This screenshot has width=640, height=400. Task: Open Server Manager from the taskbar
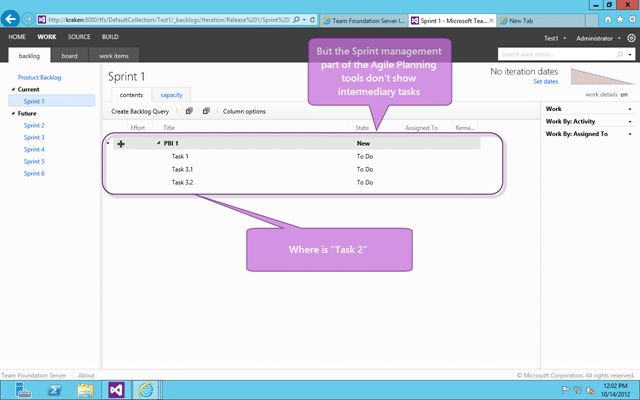pyautogui.click(x=23, y=391)
